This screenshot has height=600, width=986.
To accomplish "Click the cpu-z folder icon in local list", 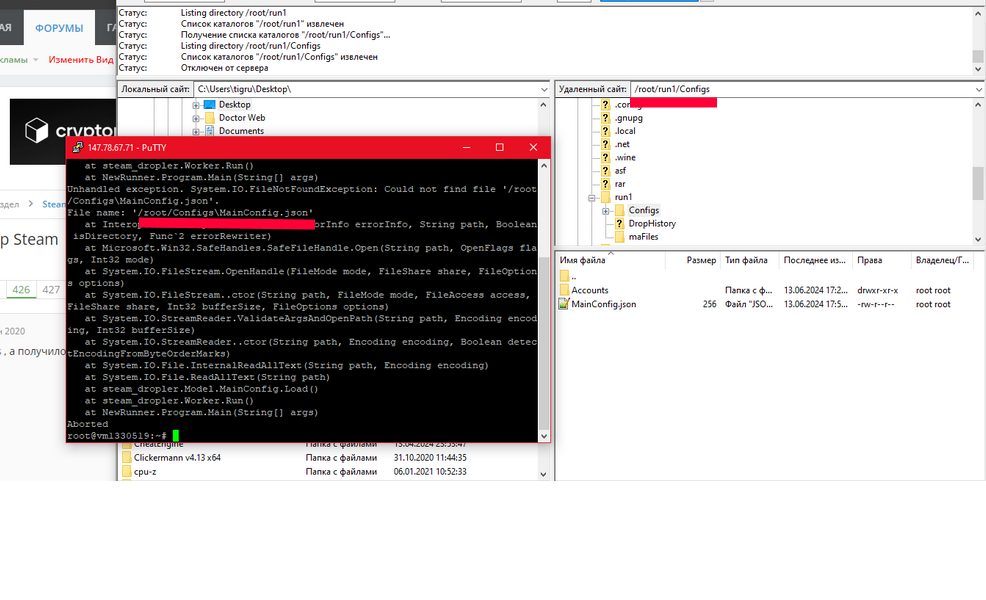I will [x=126, y=471].
